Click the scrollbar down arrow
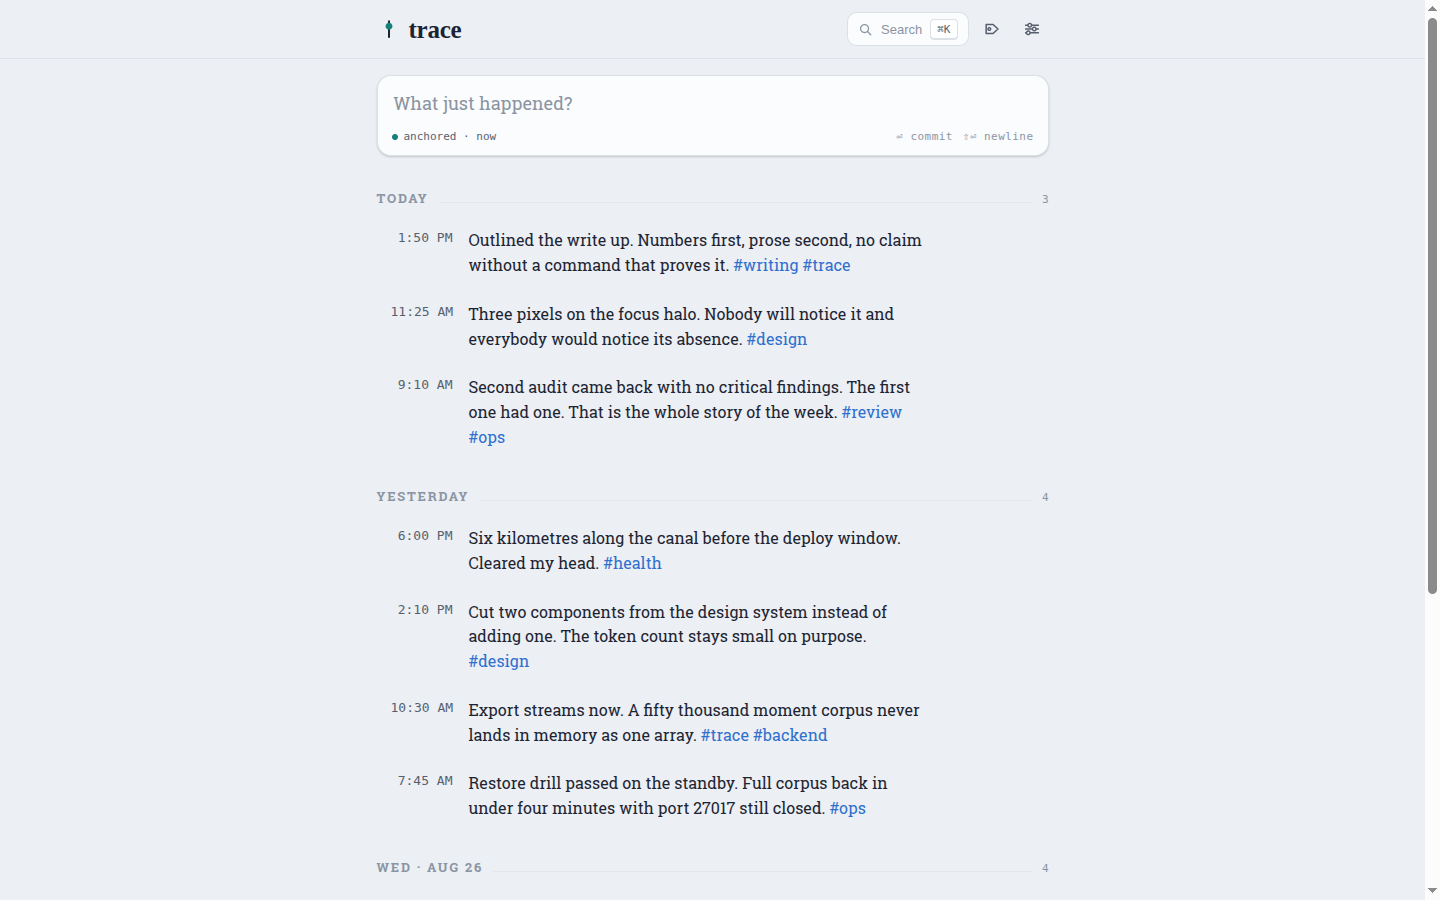The height and width of the screenshot is (900, 1440). 1432,891
